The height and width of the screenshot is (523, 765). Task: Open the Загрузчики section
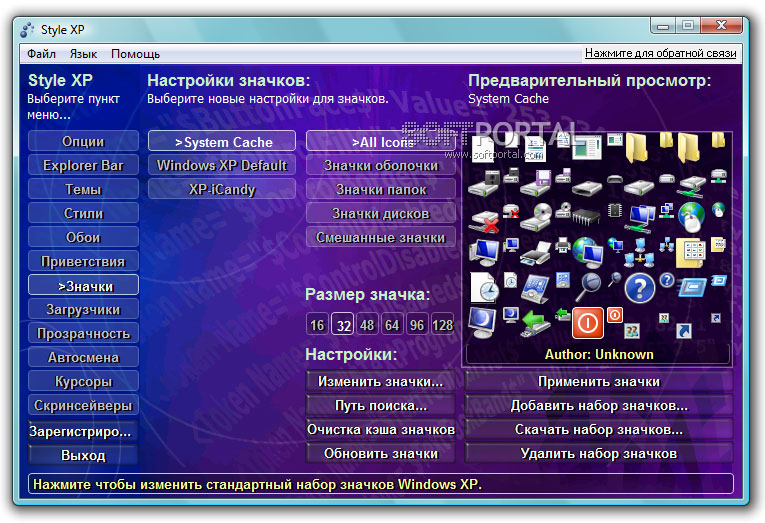pyautogui.click(x=83, y=309)
